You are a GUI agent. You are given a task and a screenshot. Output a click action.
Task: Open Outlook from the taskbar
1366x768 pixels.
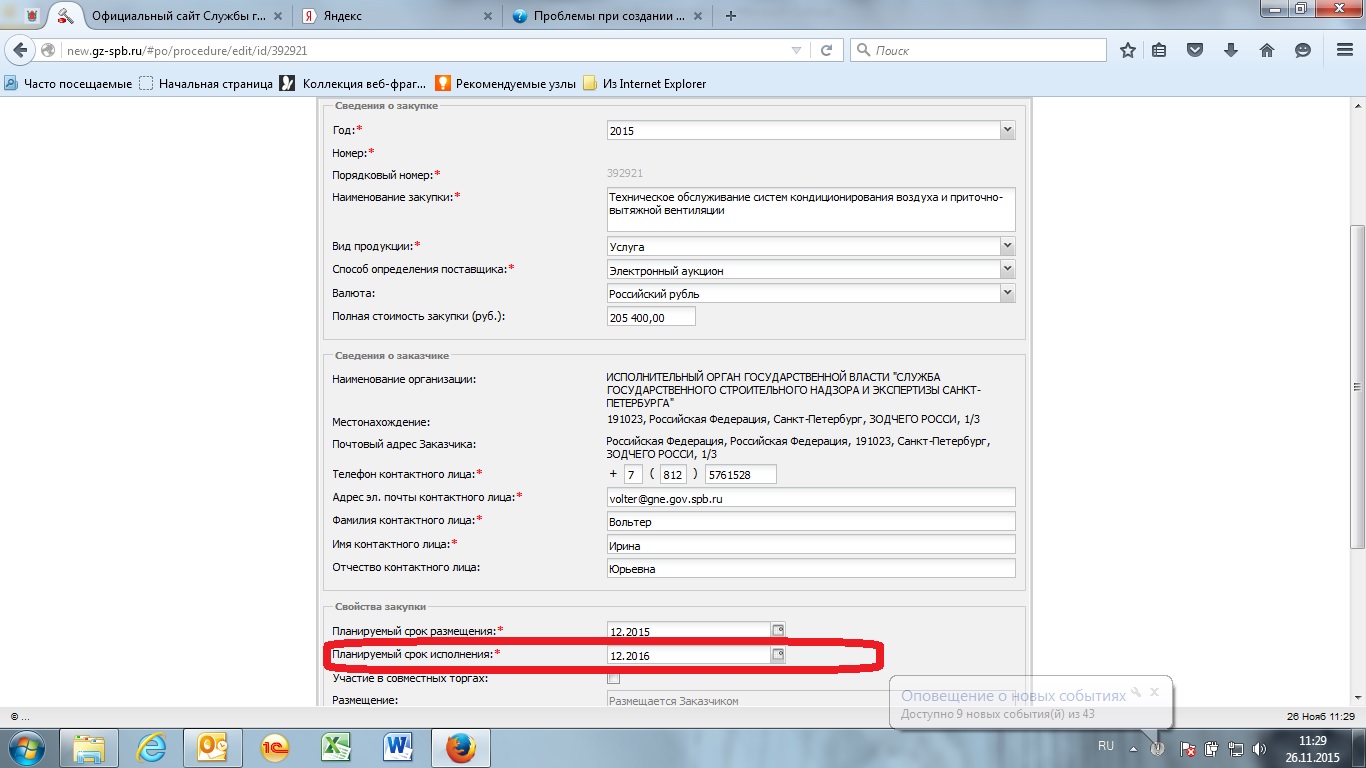(x=213, y=747)
